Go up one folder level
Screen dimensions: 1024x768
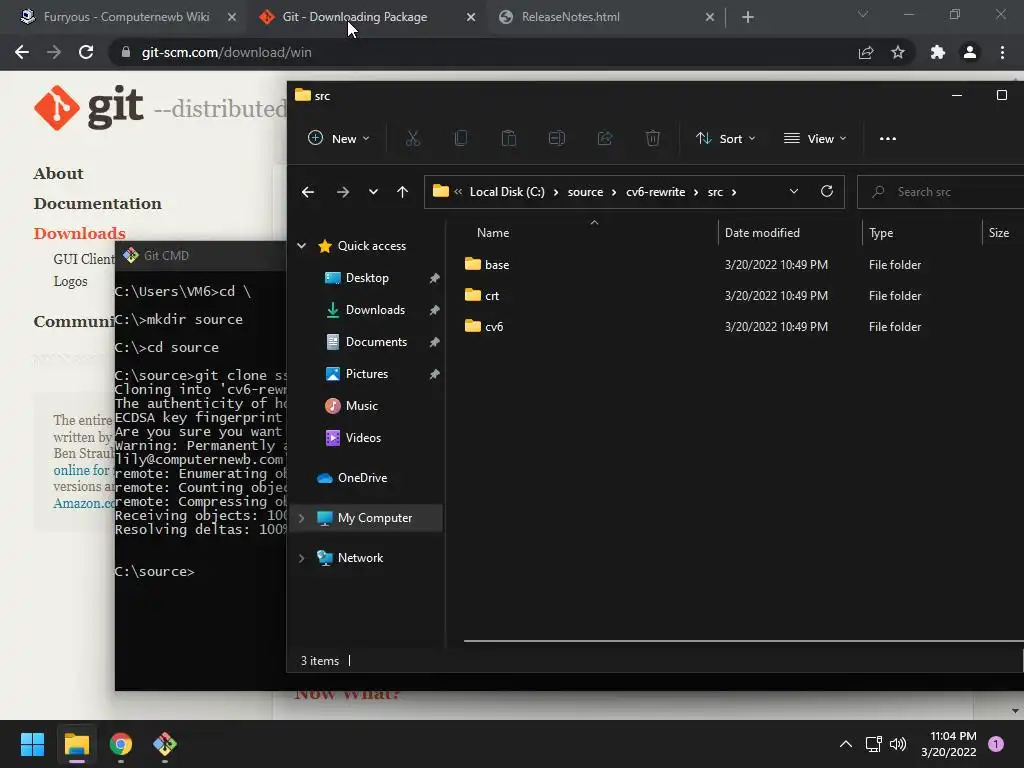coord(402,192)
